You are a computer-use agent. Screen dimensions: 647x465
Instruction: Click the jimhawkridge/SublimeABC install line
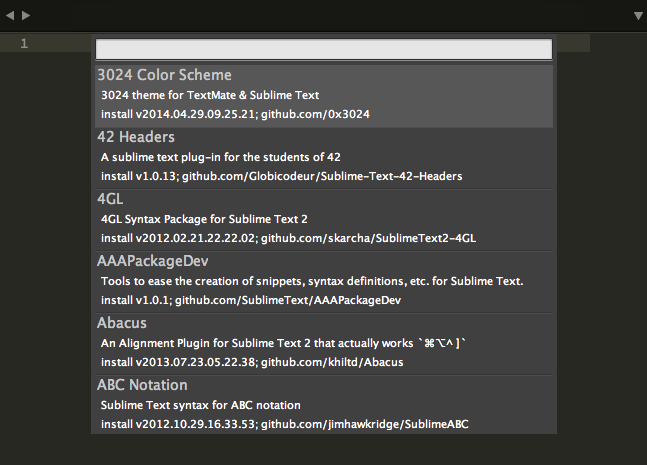coord(285,424)
